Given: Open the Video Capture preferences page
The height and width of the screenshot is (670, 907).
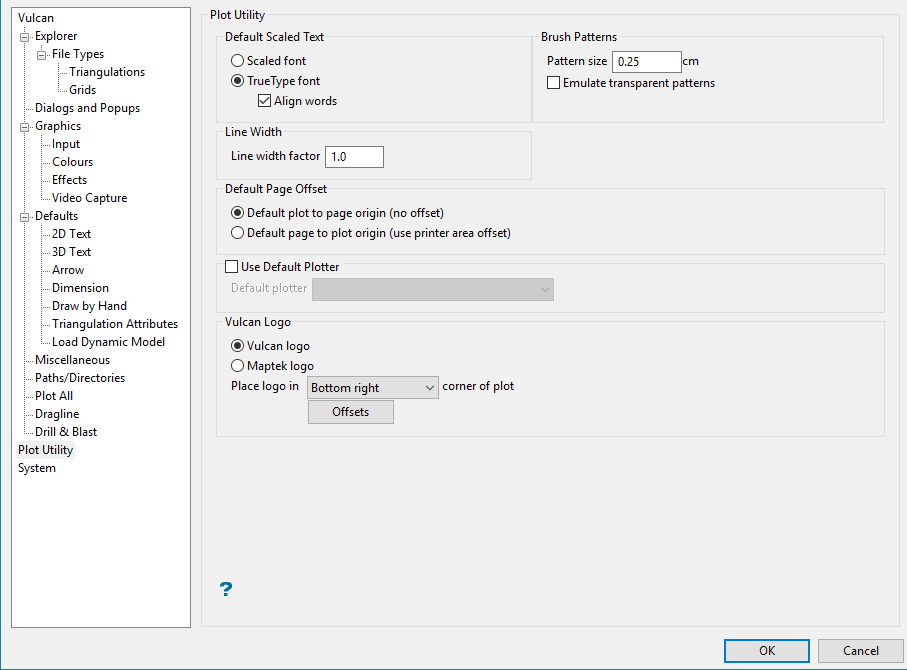Looking at the screenshot, I should pyautogui.click(x=90, y=197).
